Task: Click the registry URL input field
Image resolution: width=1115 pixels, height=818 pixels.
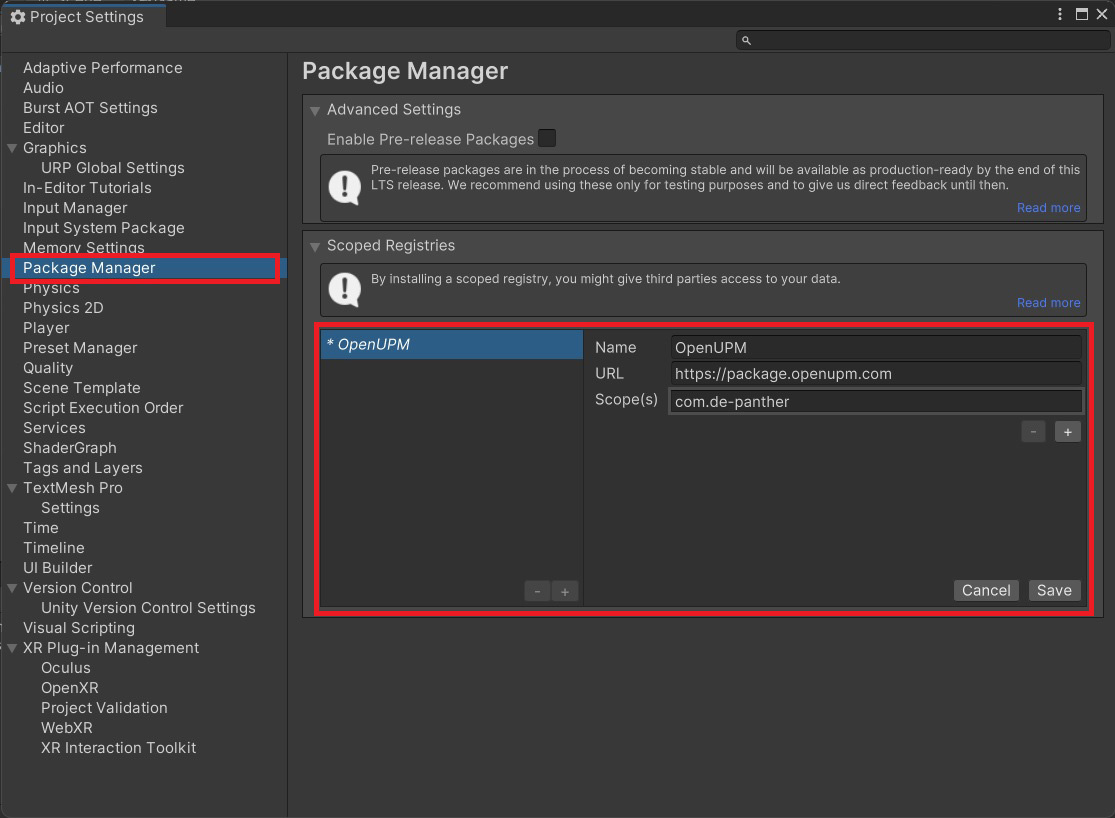Action: 876,374
